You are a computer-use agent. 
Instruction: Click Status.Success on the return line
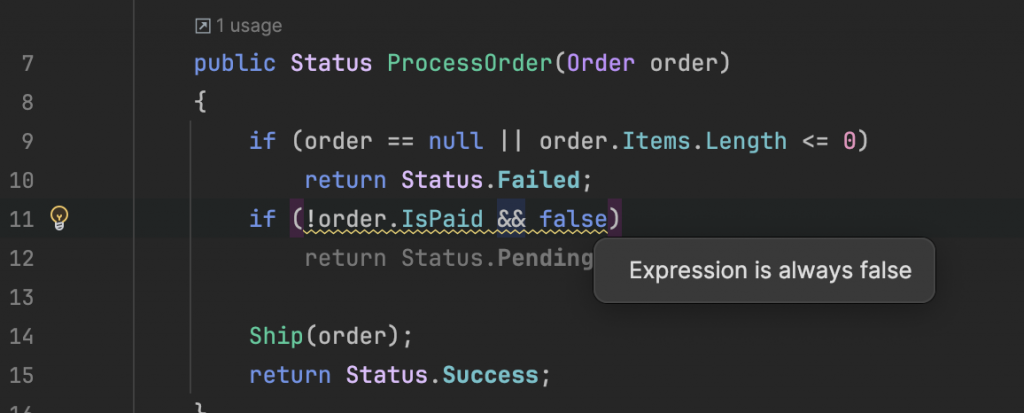tap(442, 375)
